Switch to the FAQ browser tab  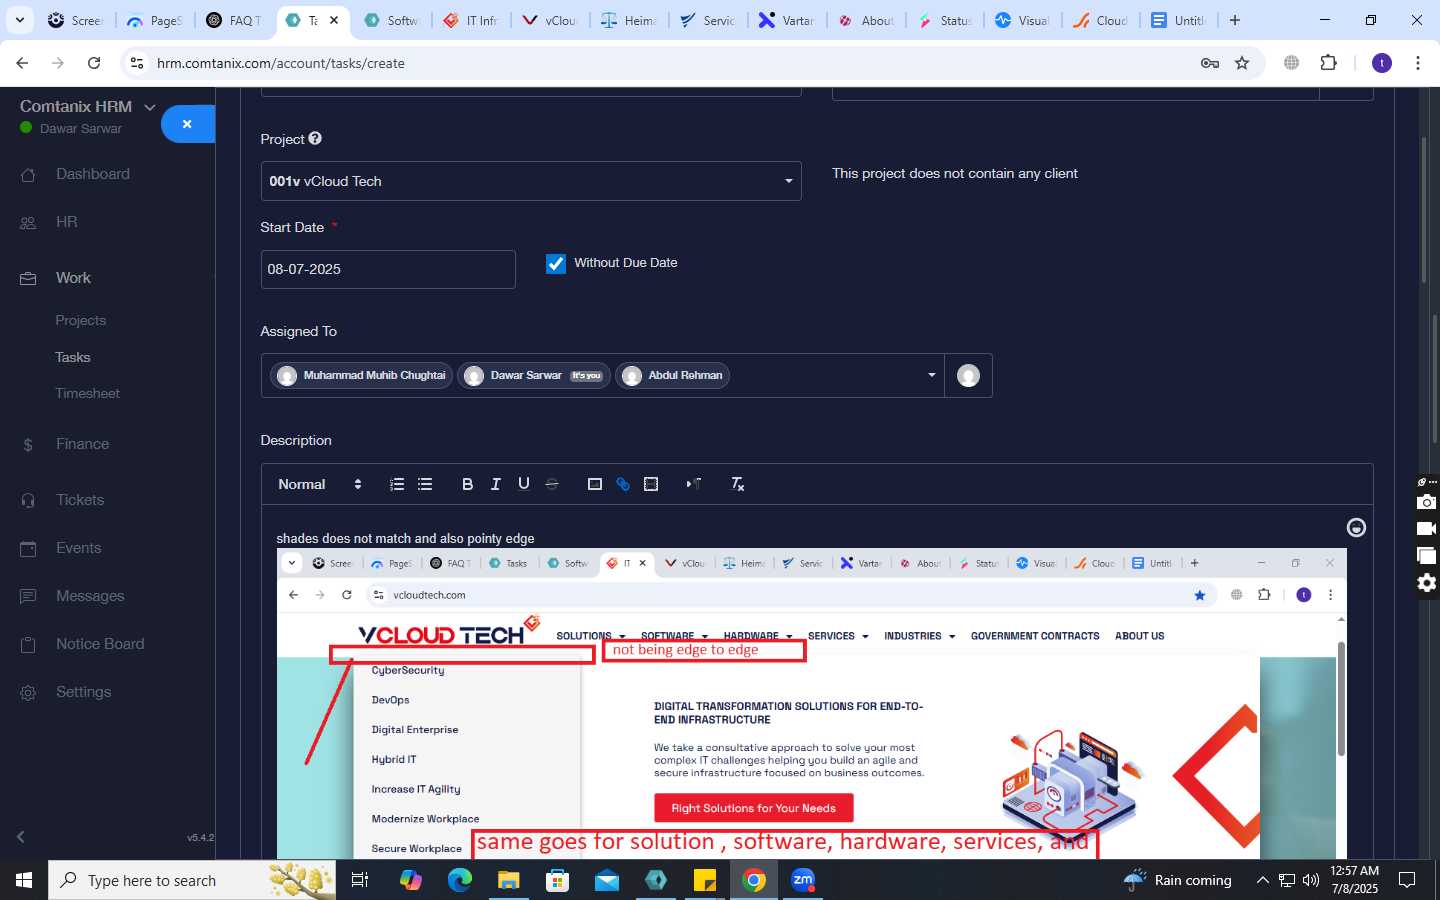coord(236,20)
